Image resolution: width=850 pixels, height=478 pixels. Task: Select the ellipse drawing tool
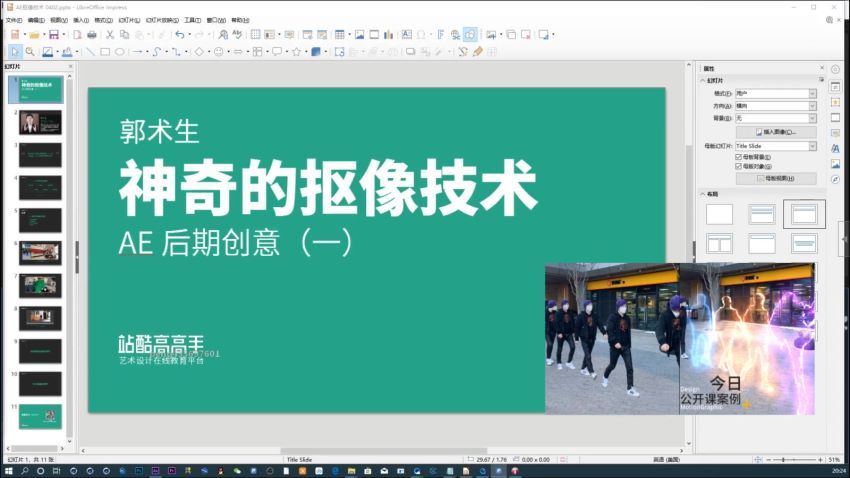click(x=120, y=51)
